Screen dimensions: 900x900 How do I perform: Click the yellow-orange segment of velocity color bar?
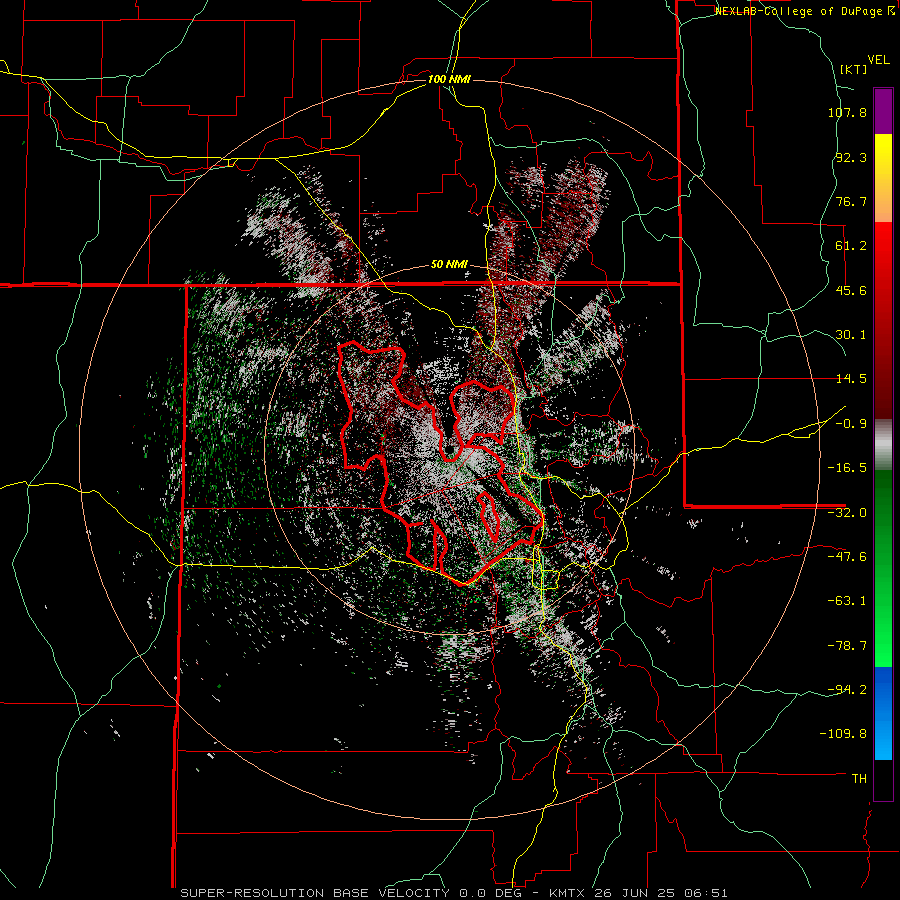(883, 178)
